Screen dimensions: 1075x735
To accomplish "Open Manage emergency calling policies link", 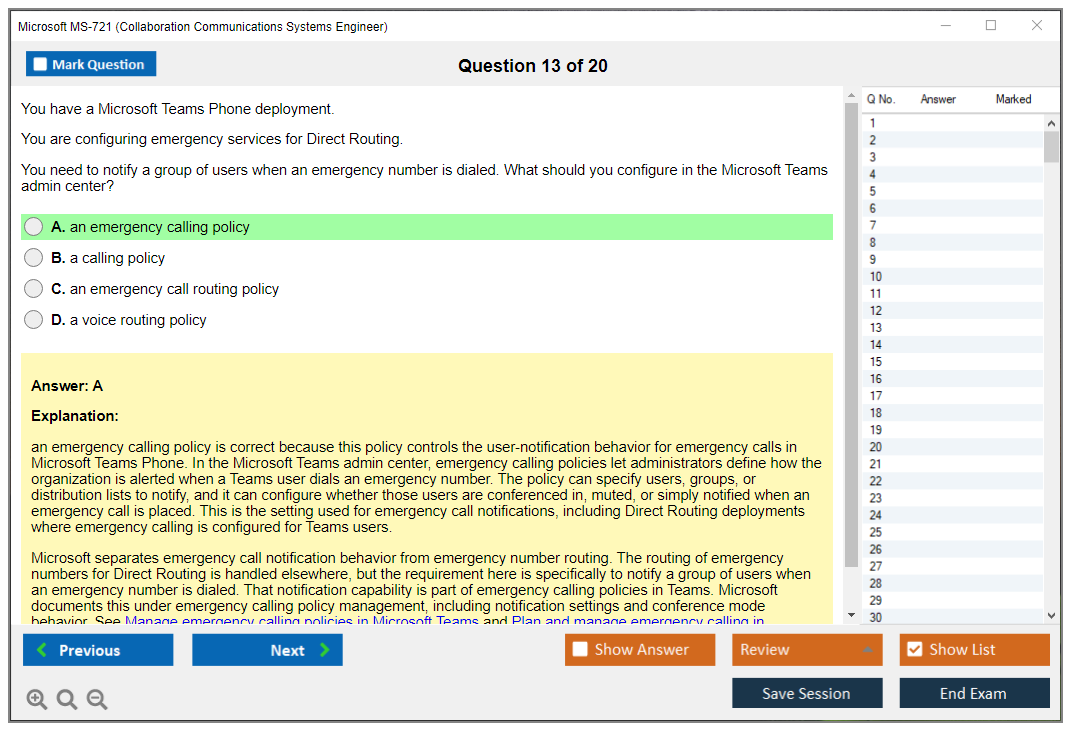I will pos(302,620).
